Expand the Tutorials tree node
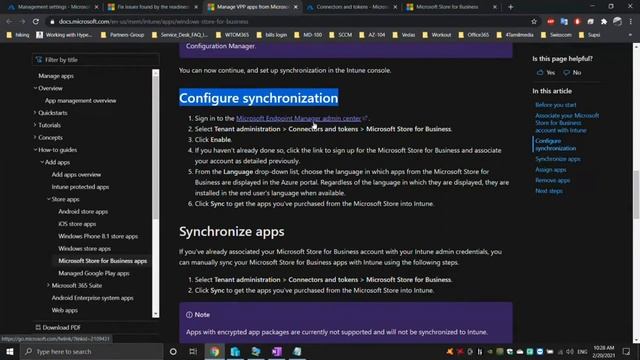The width and height of the screenshot is (640, 360). click(35, 125)
